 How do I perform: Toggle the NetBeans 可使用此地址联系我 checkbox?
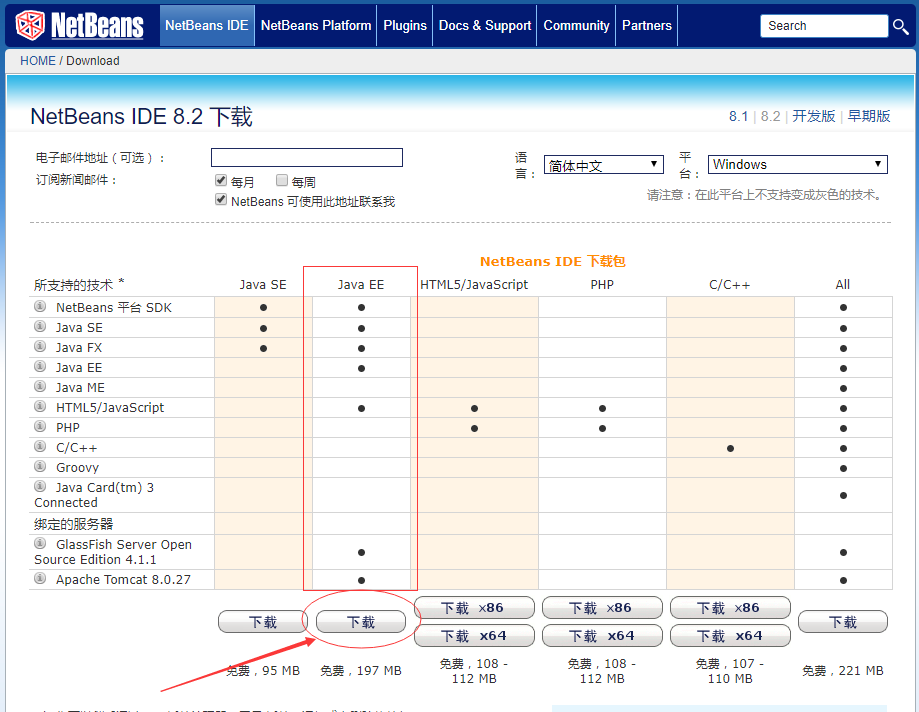point(221,200)
